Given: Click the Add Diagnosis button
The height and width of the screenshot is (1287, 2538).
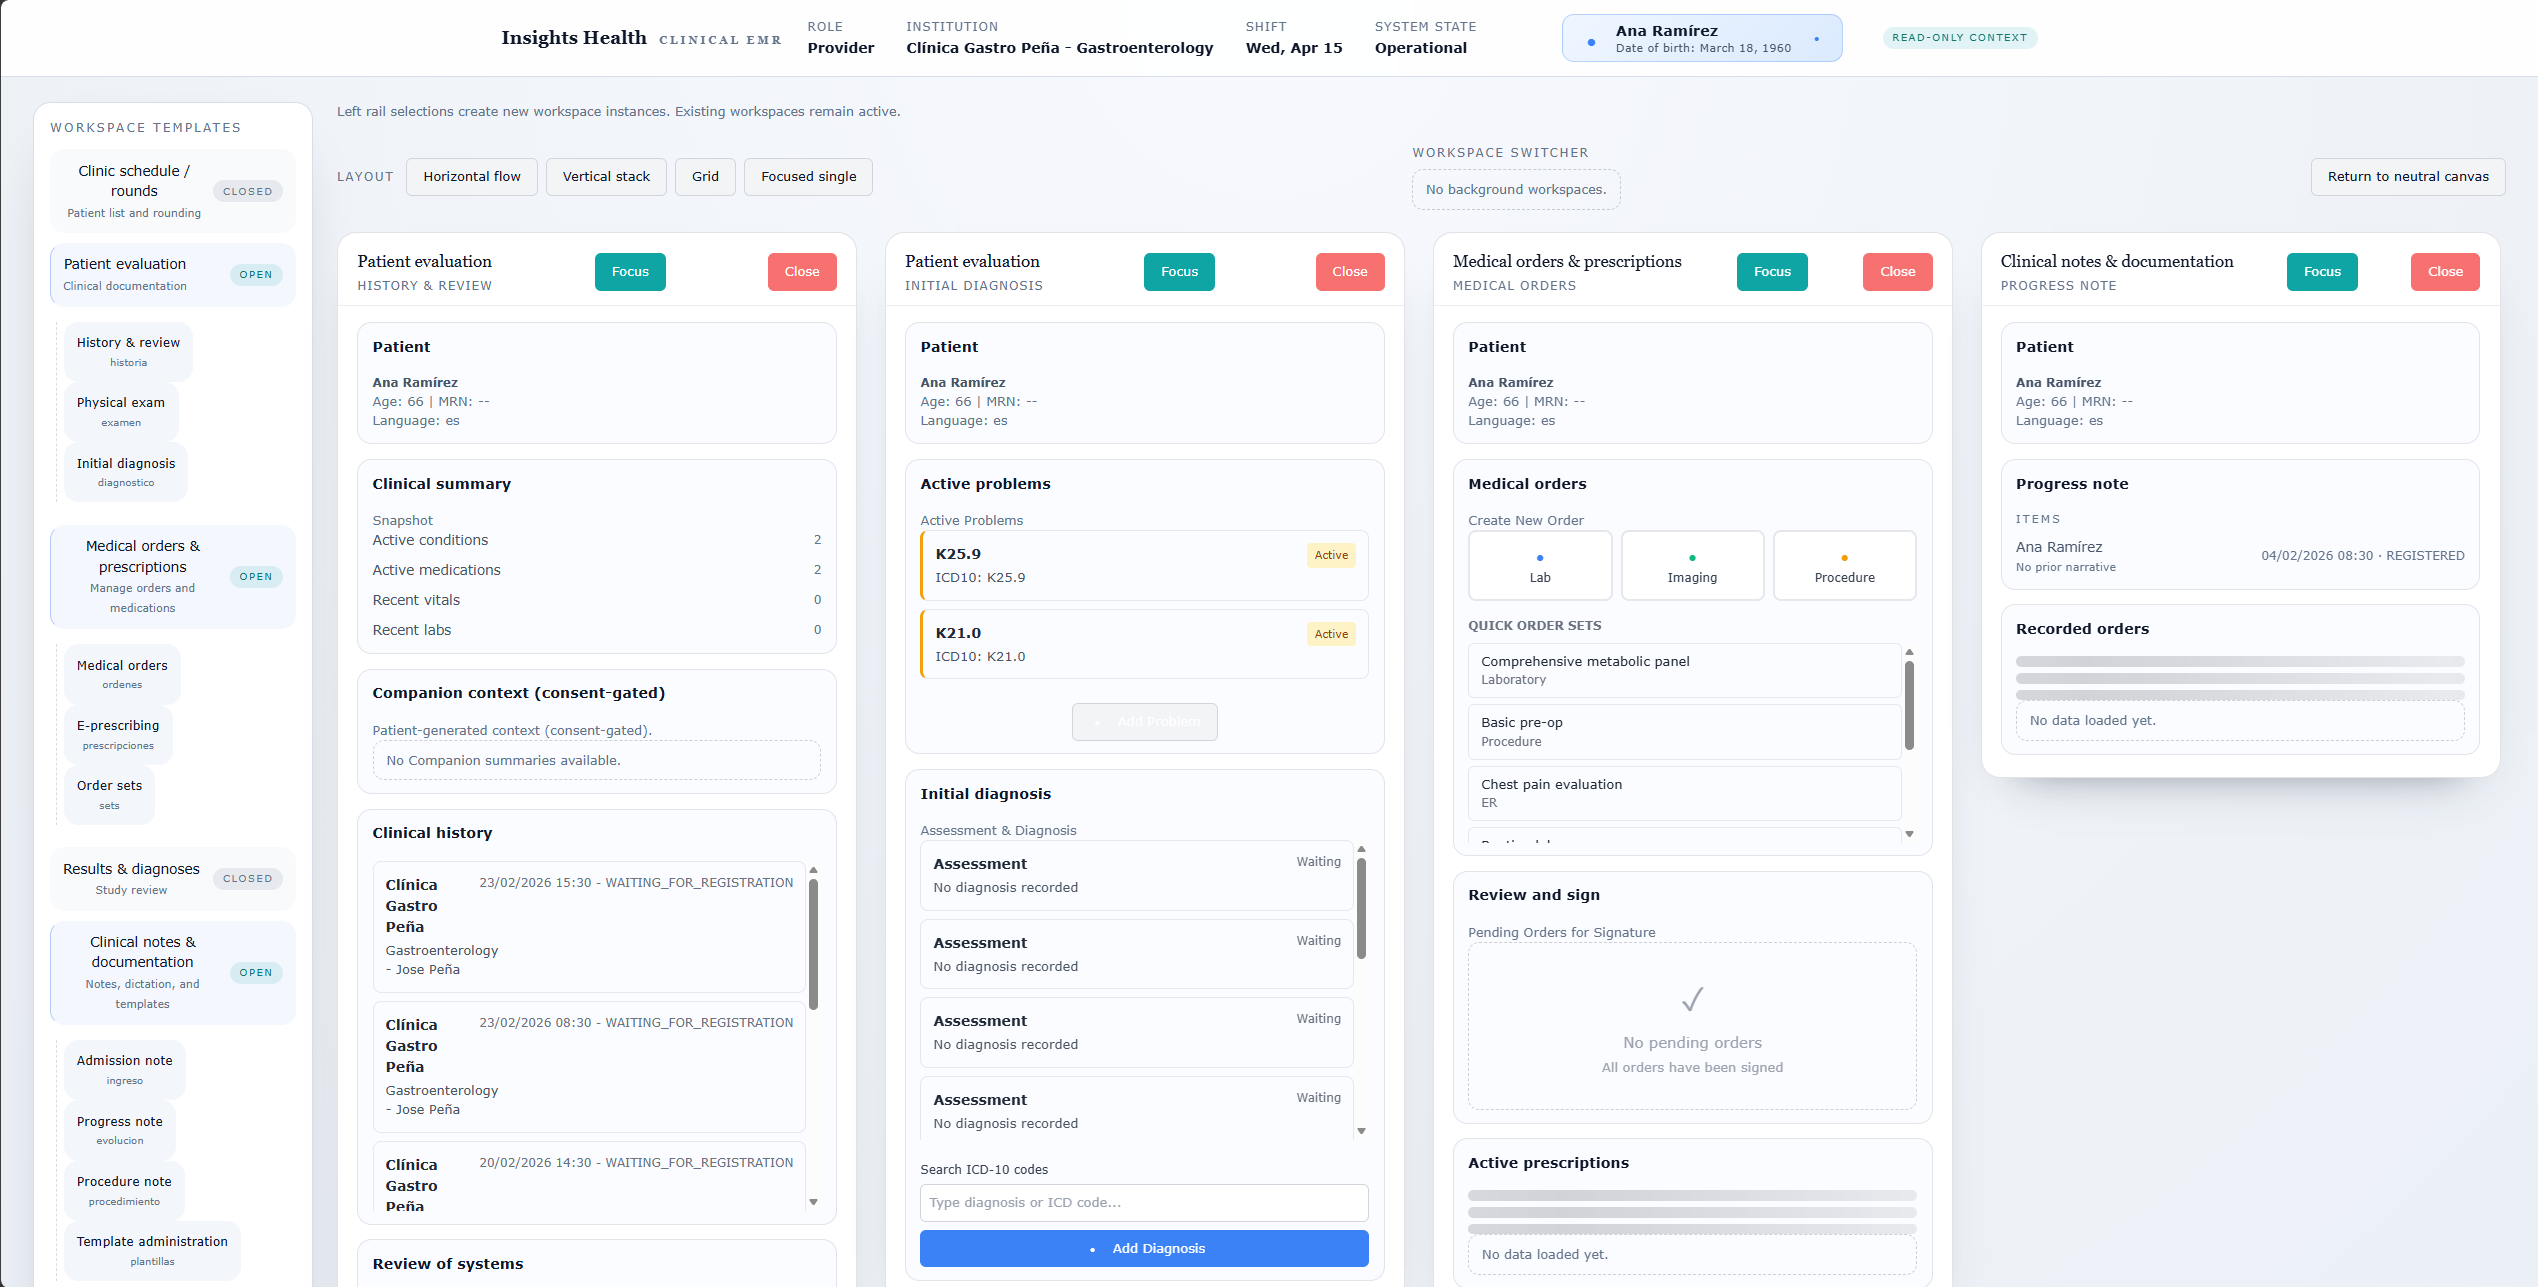Looking at the screenshot, I should (x=1144, y=1248).
